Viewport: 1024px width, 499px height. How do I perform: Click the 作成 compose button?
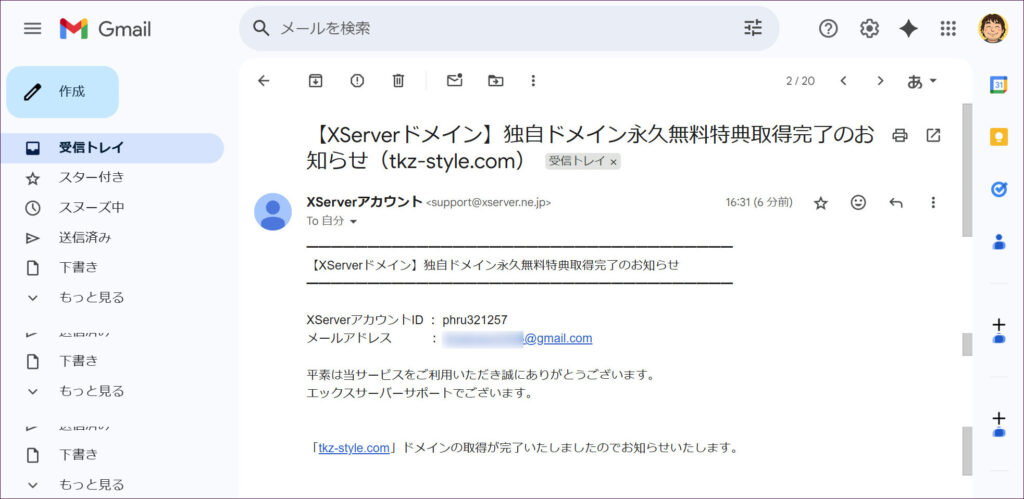point(63,92)
